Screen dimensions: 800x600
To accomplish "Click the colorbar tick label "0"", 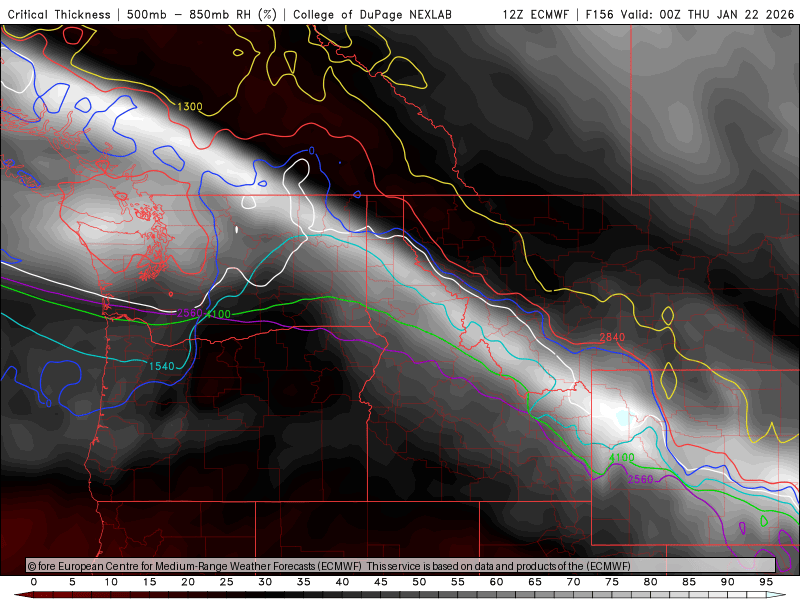I will tap(34, 582).
